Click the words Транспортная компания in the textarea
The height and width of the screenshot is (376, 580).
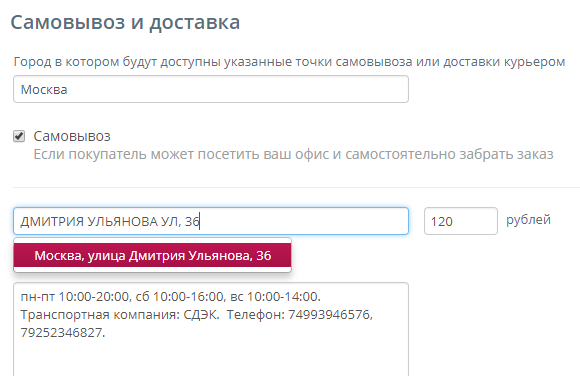[100, 315]
